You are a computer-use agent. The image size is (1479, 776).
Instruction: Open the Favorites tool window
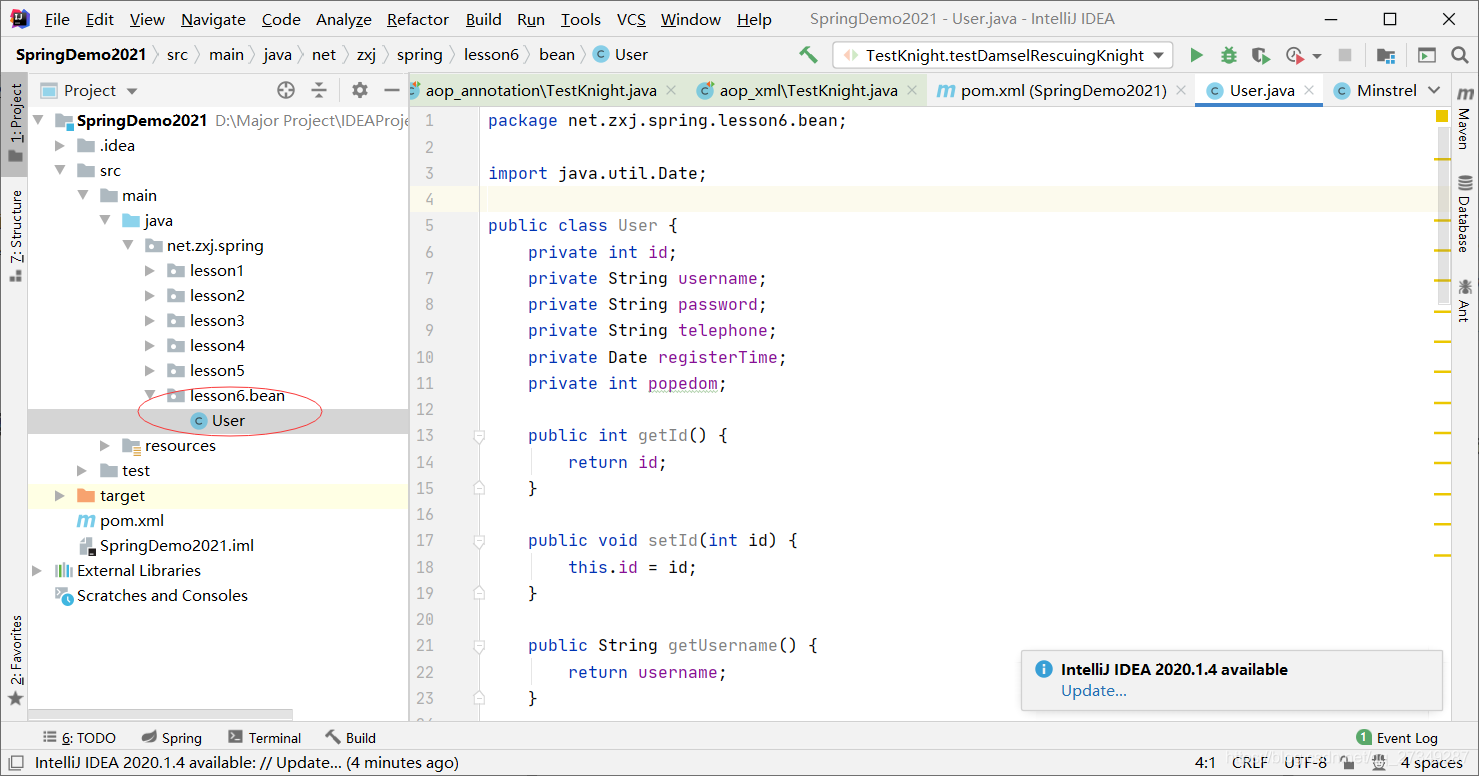coord(15,660)
